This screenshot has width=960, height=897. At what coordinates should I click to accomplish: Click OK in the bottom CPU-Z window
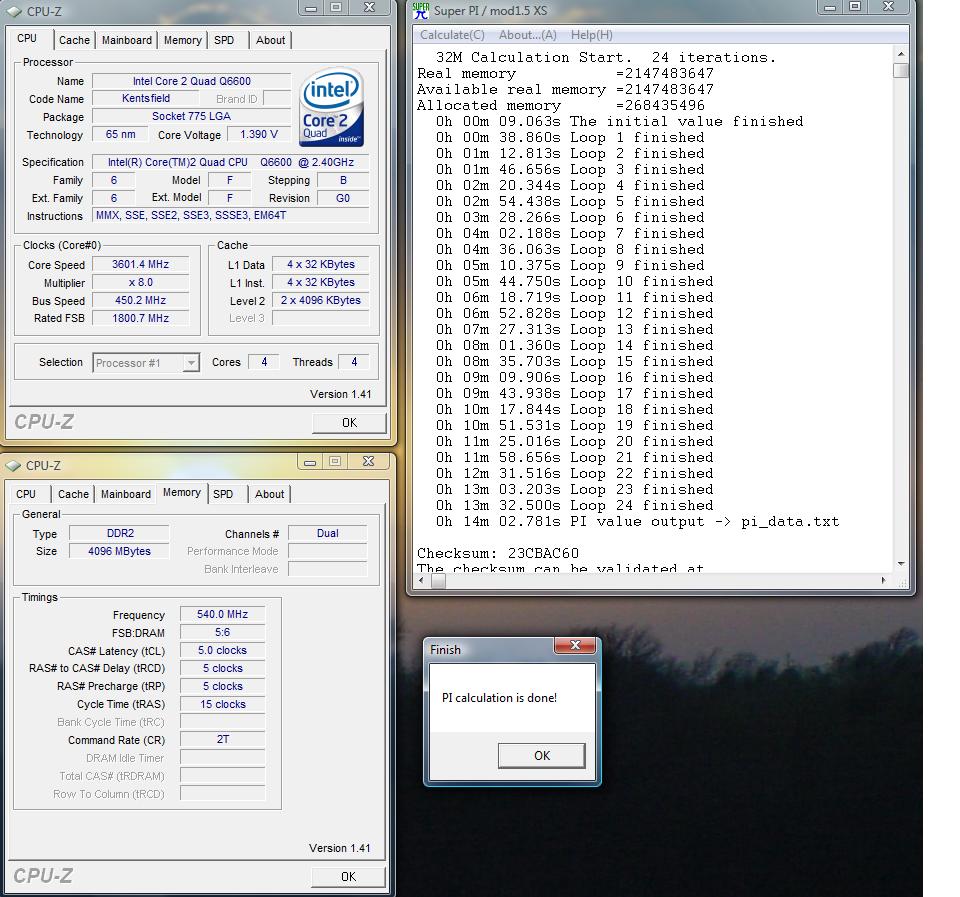pos(348,877)
